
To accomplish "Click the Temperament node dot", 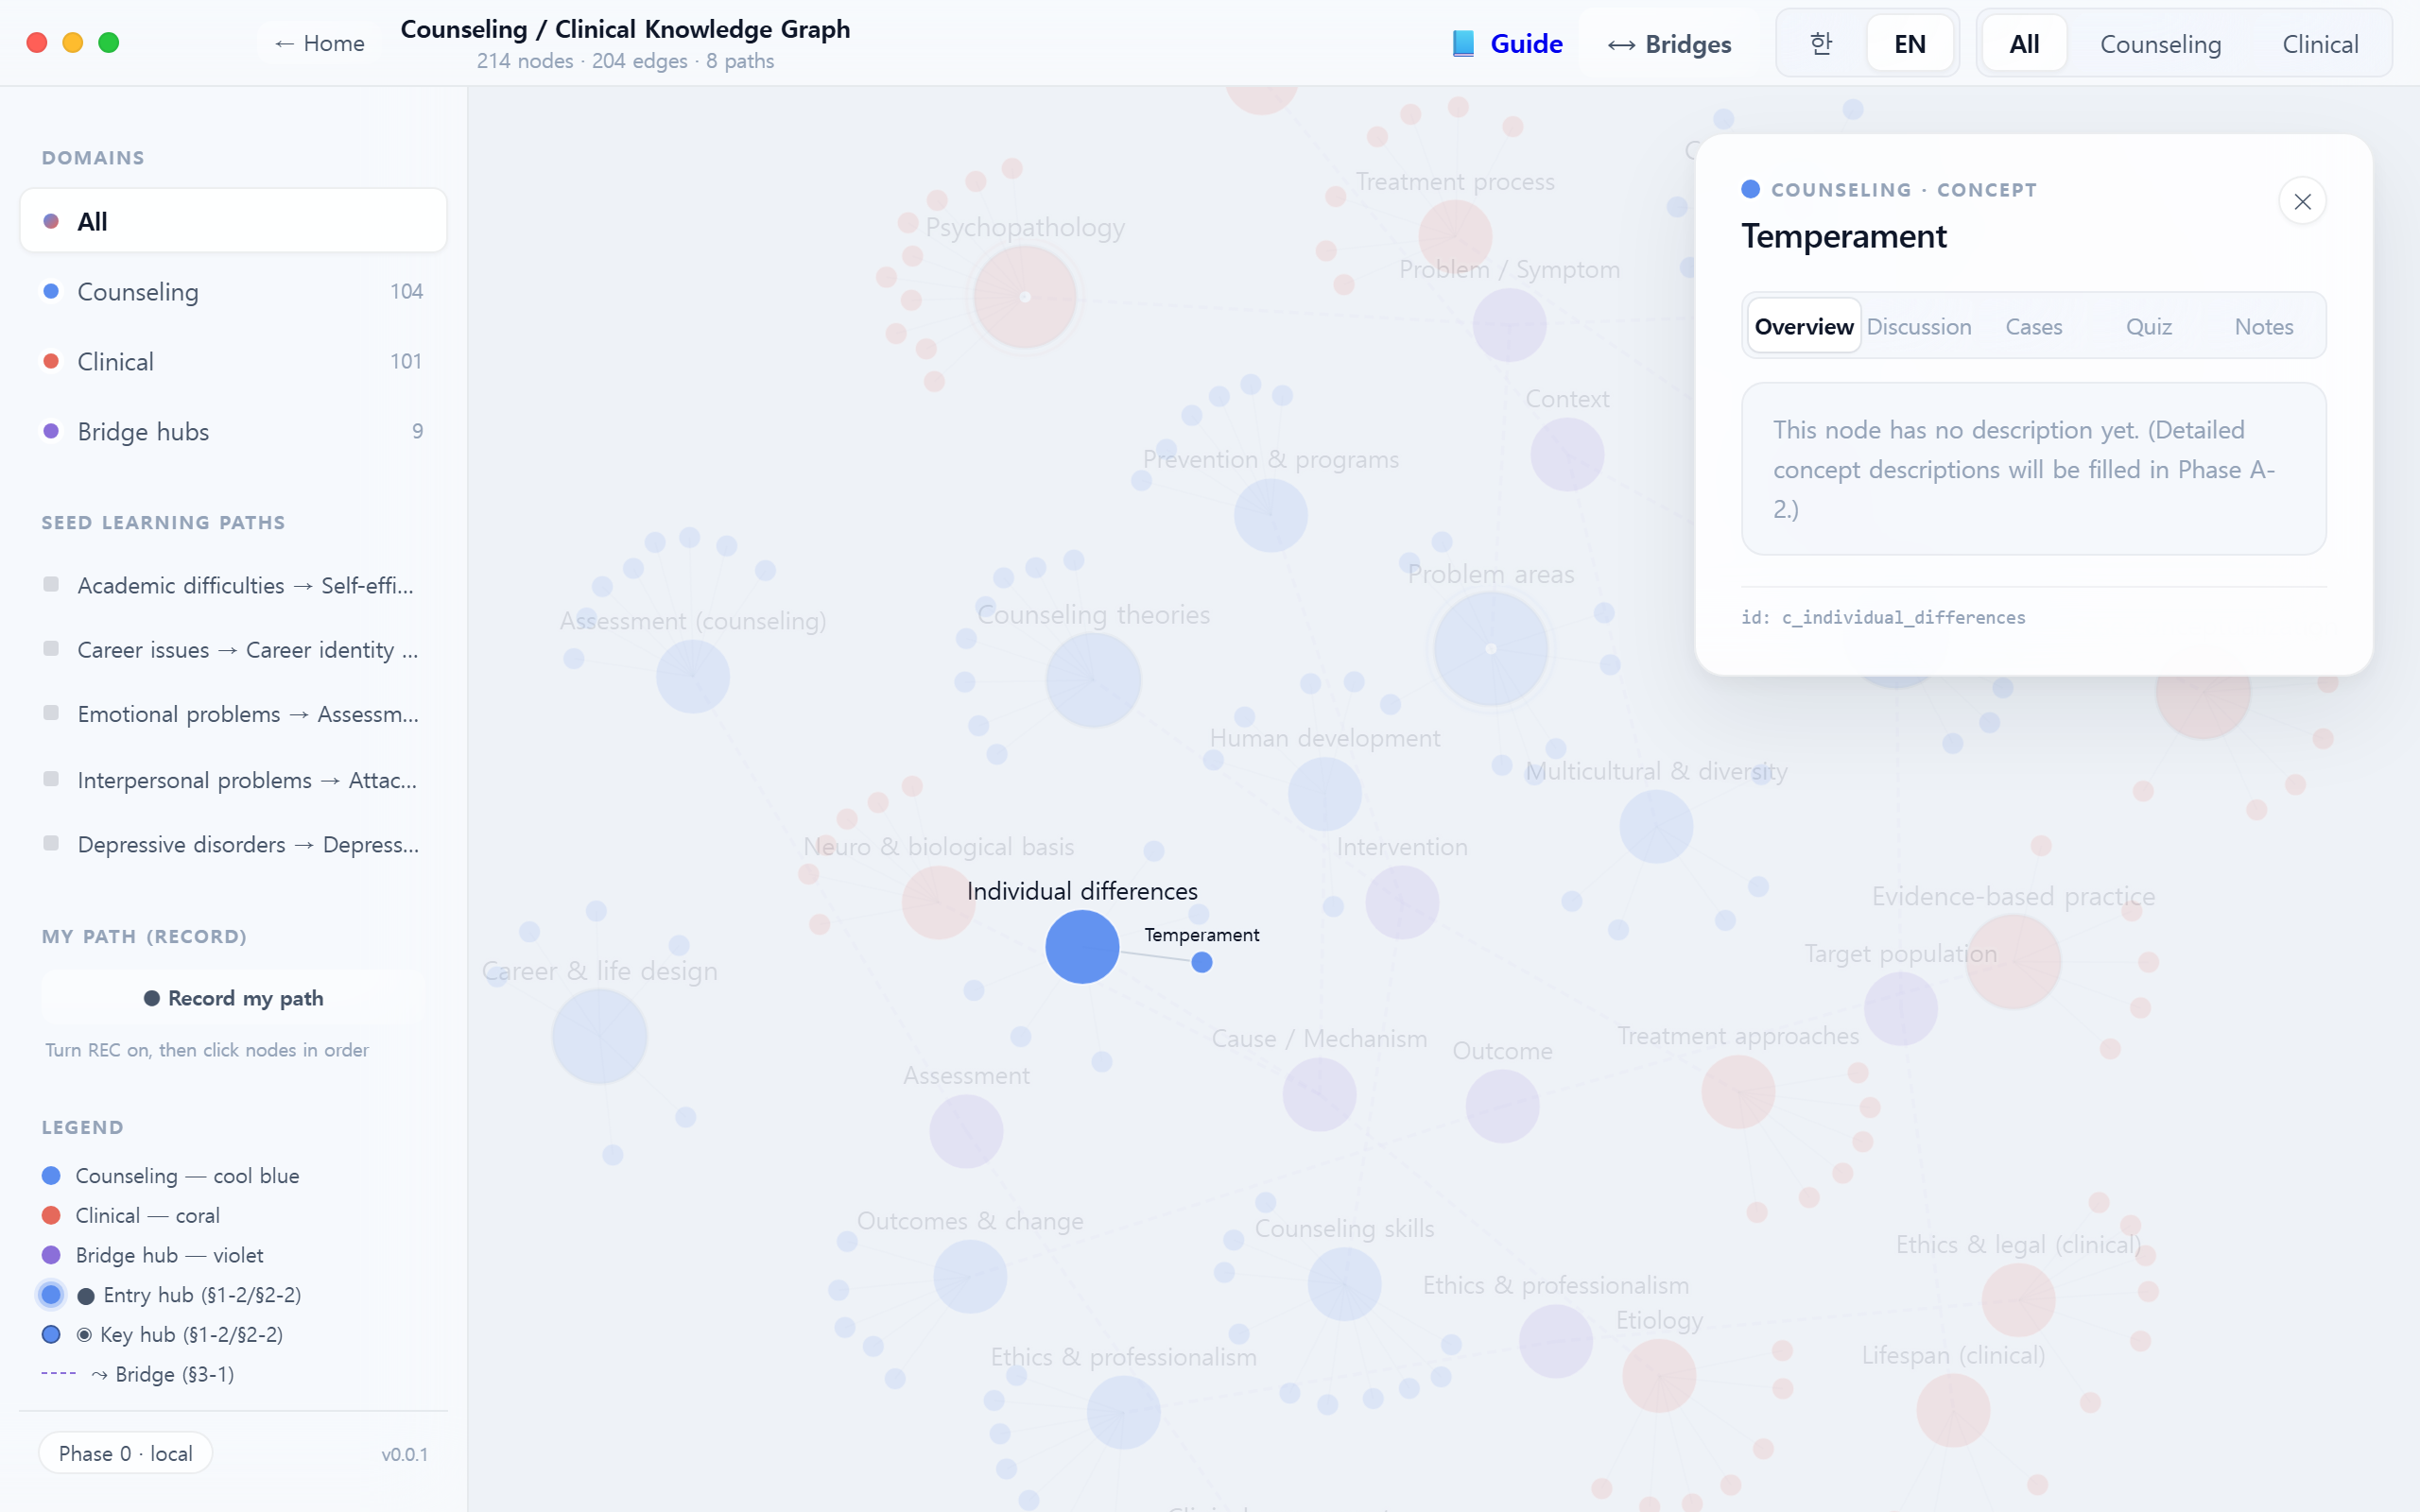I will click(1202, 962).
